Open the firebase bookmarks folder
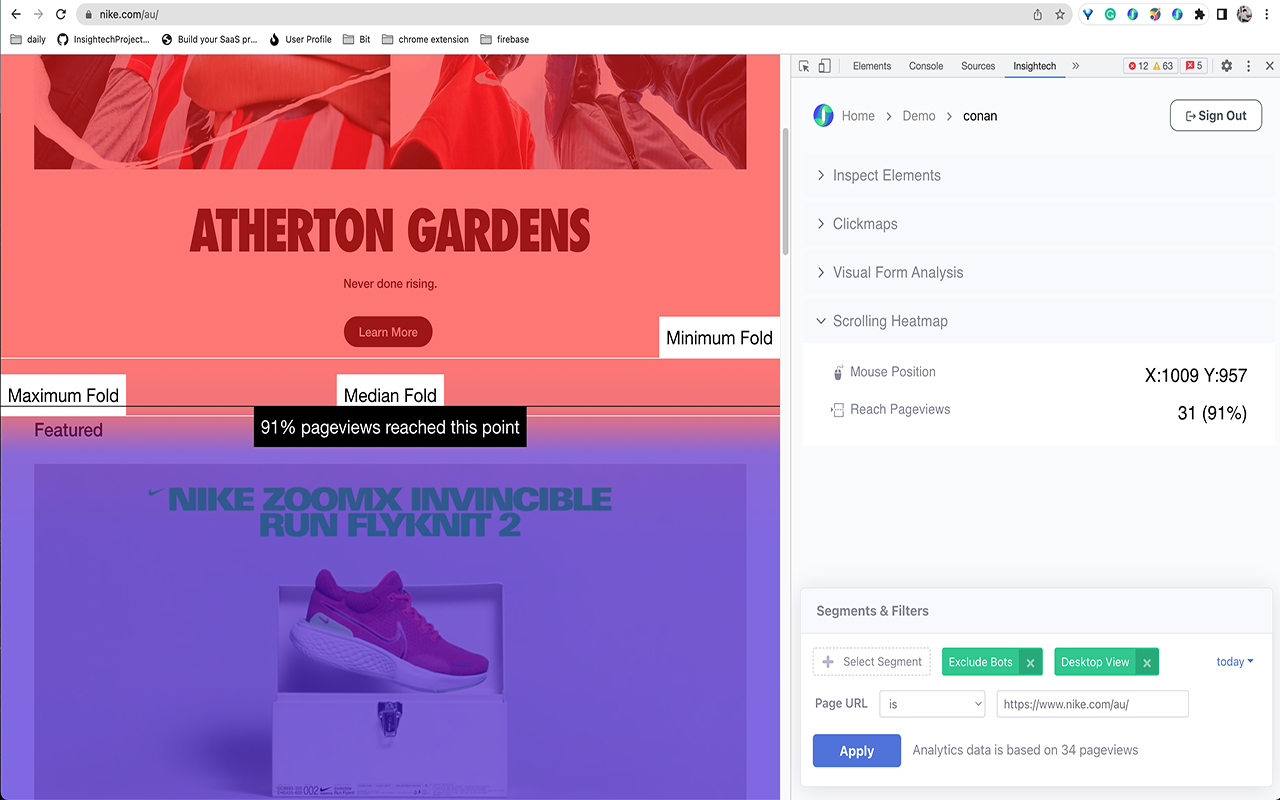The height and width of the screenshot is (800, 1280). [x=505, y=39]
